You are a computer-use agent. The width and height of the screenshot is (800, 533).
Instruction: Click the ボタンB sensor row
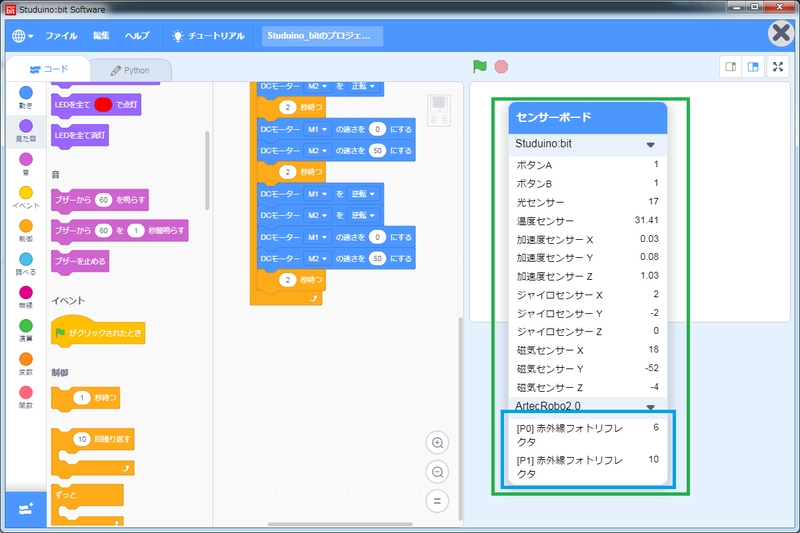588,183
